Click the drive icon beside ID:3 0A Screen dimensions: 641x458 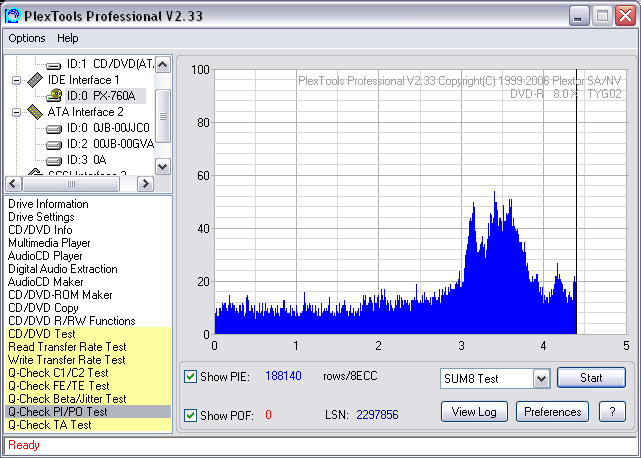tap(54, 161)
